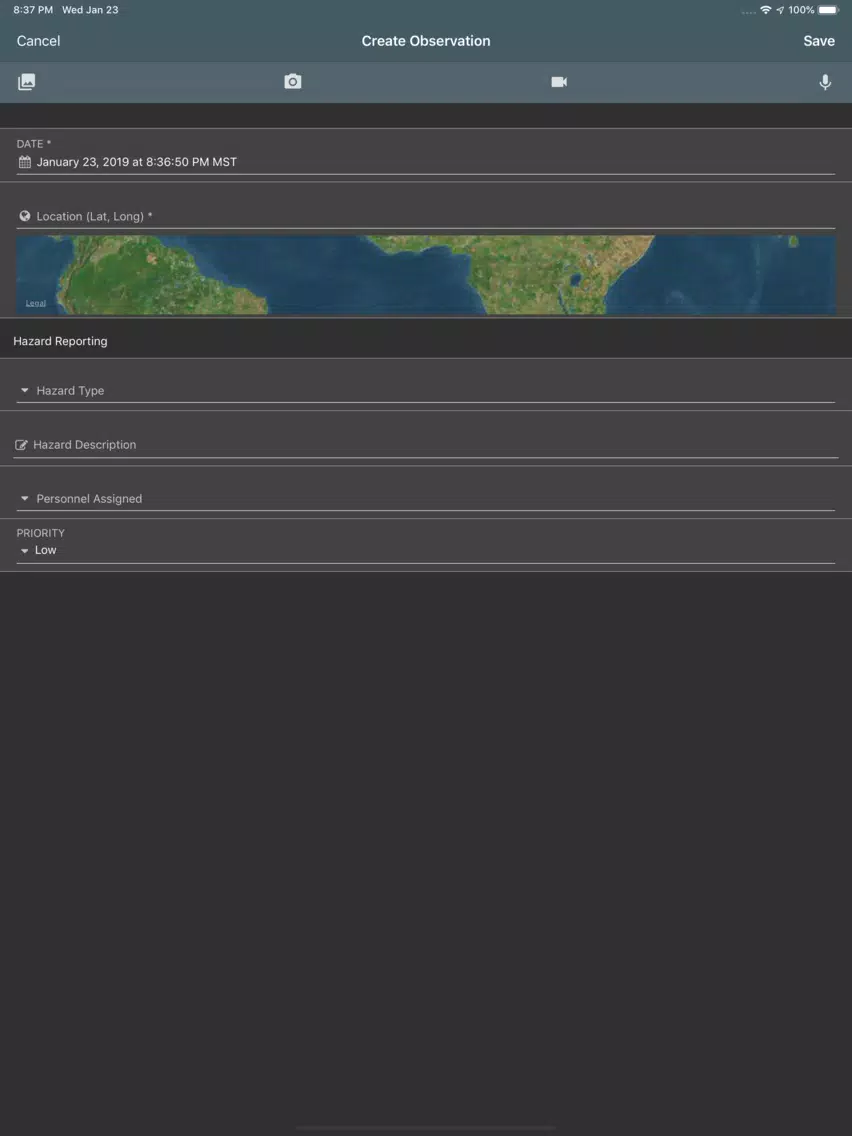Save the new observation
Image resolution: width=852 pixels, height=1136 pixels.
pos(818,41)
